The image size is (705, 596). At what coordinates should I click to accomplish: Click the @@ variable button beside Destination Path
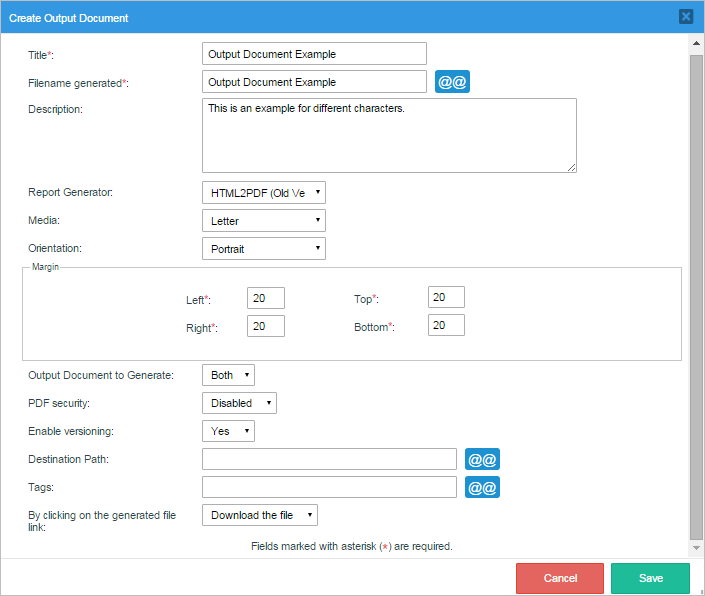point(482,459)
